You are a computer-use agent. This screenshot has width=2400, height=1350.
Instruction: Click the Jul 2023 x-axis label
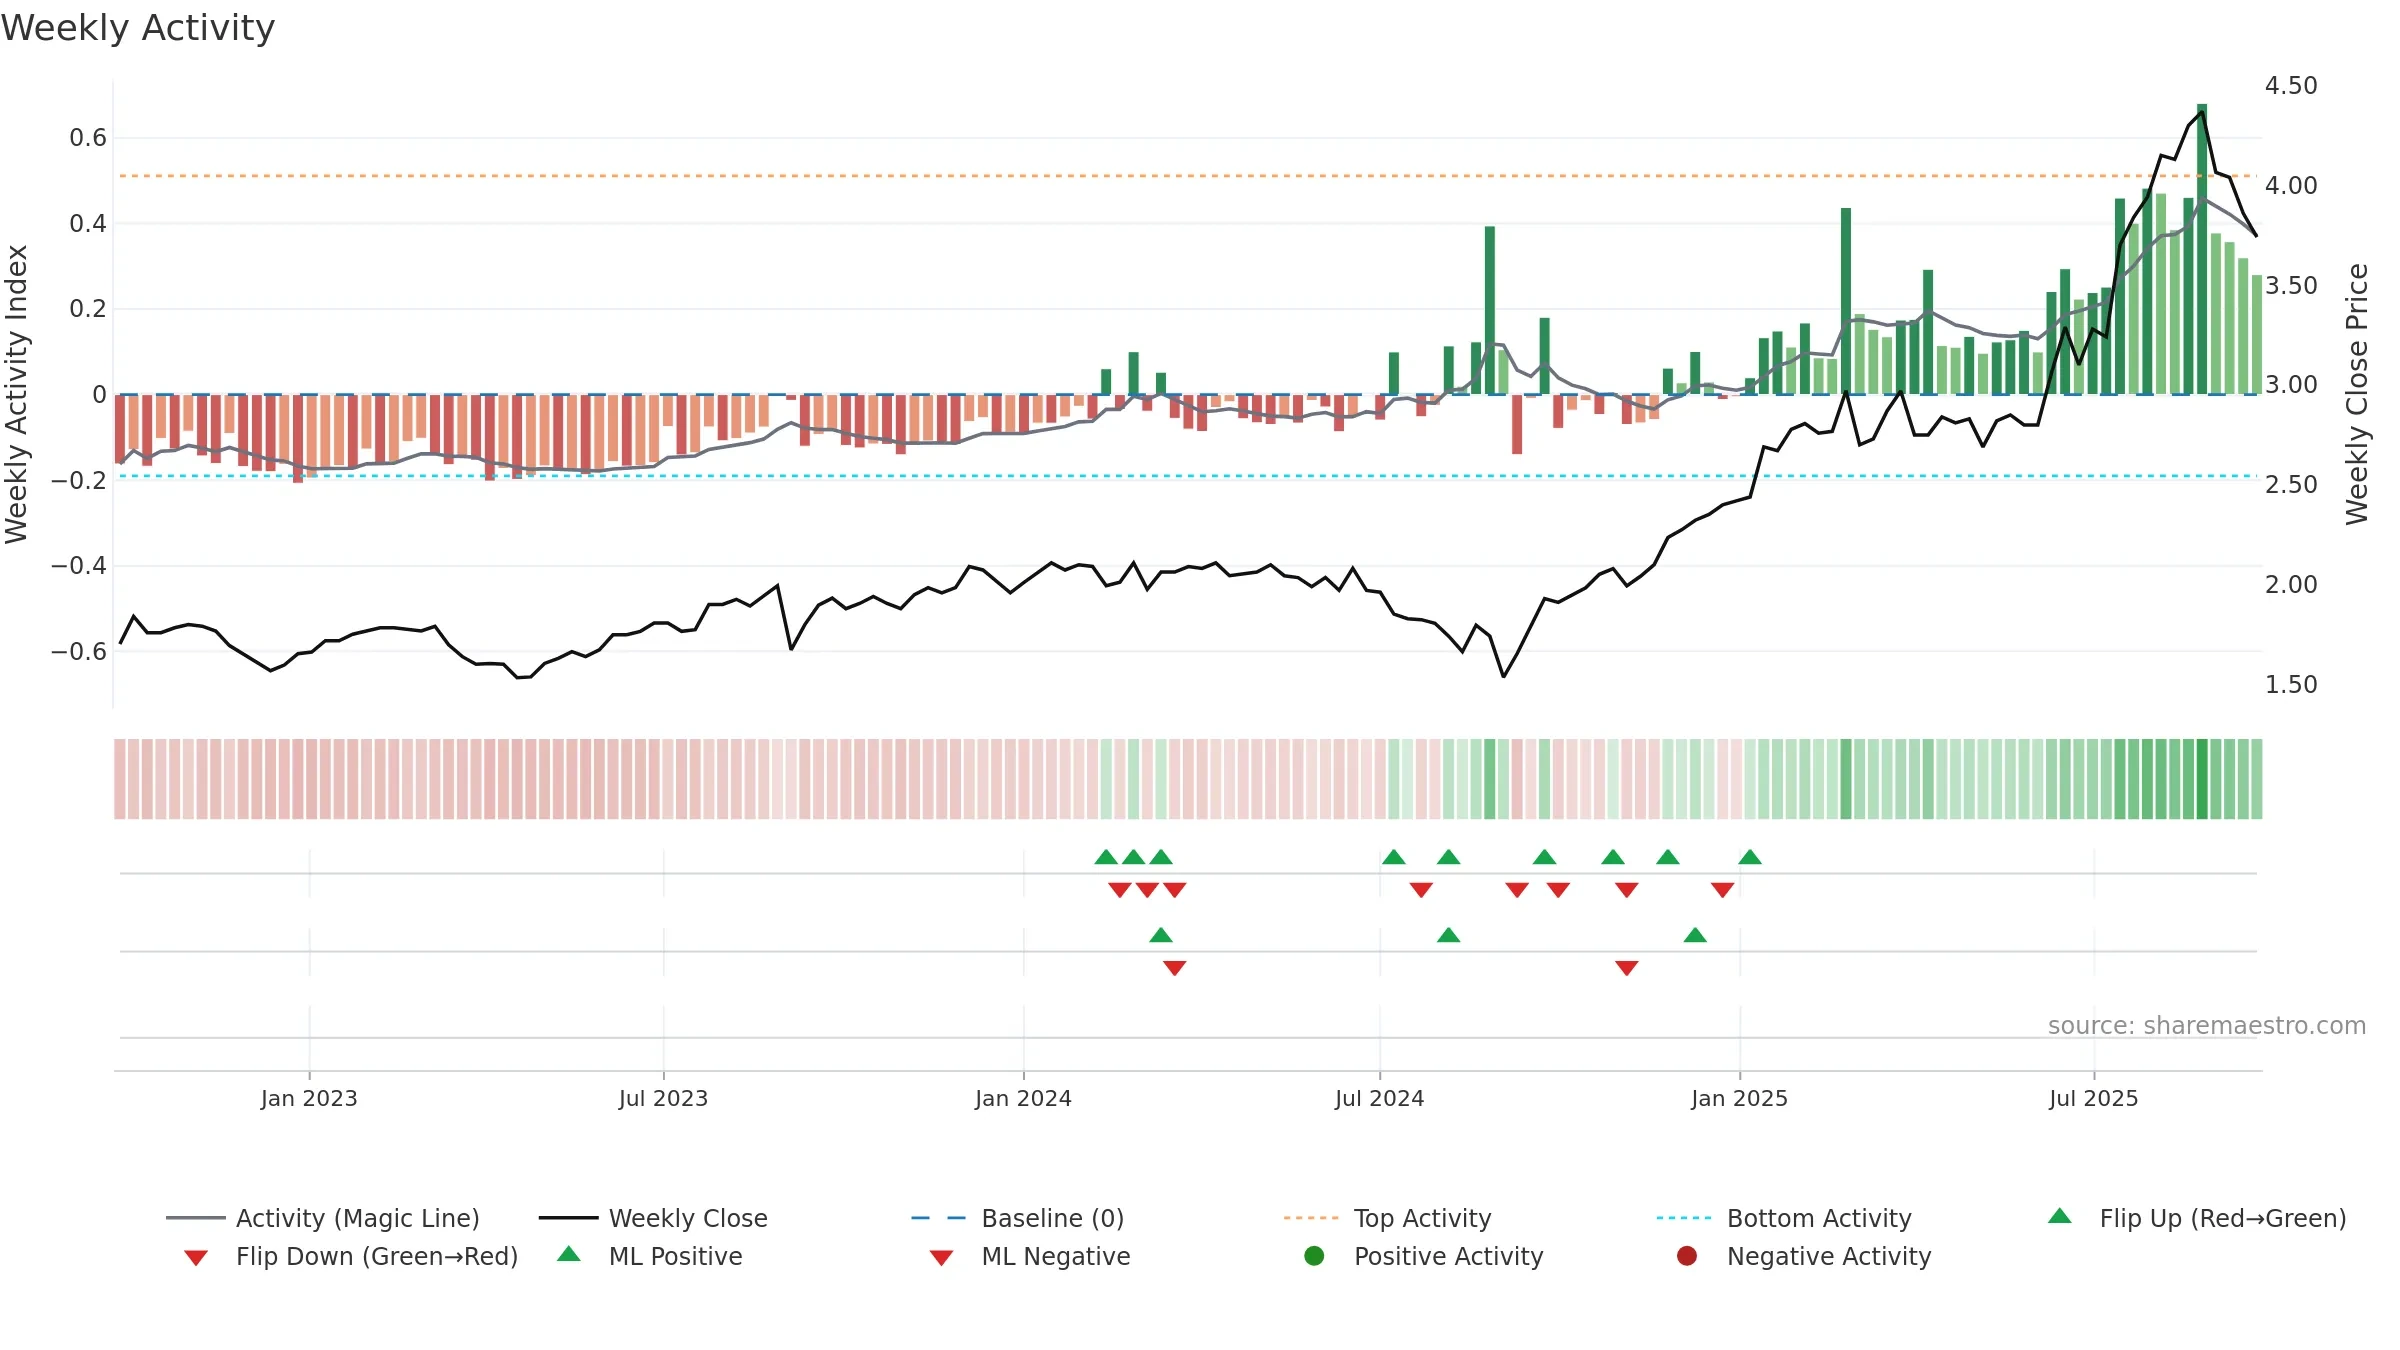663,1098
